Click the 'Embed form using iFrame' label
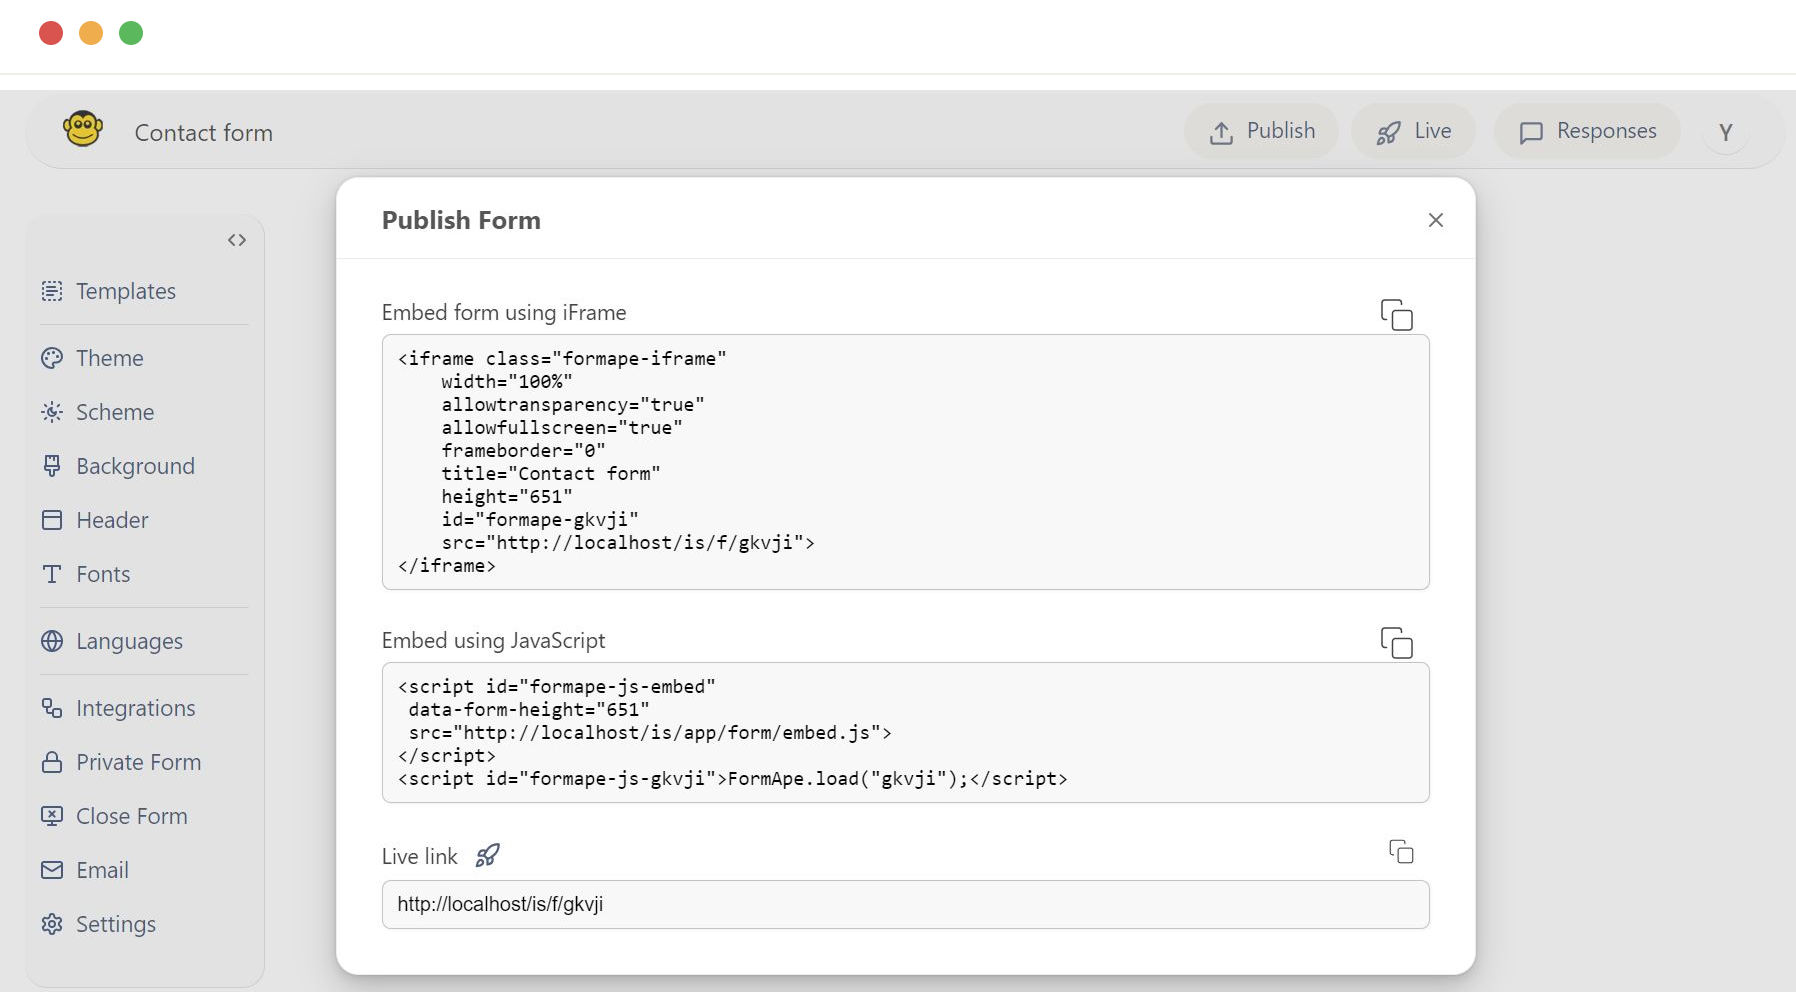The height and width of the screenshot is (992, 1796). pyautogui.click(x=504, y=313)
